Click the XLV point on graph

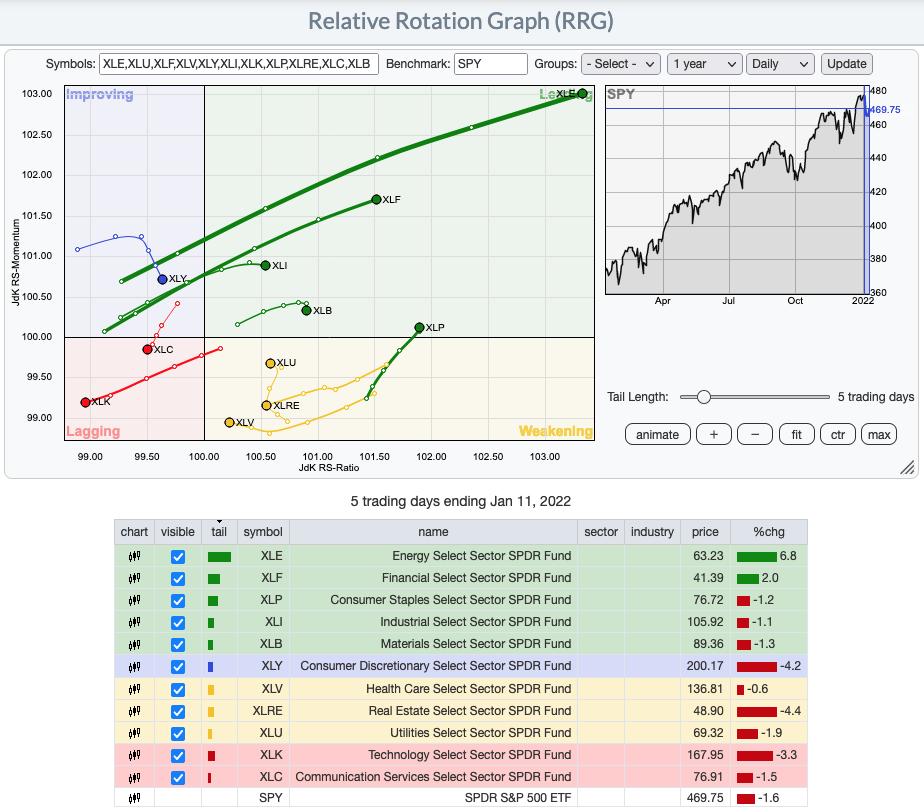(229, 422)
